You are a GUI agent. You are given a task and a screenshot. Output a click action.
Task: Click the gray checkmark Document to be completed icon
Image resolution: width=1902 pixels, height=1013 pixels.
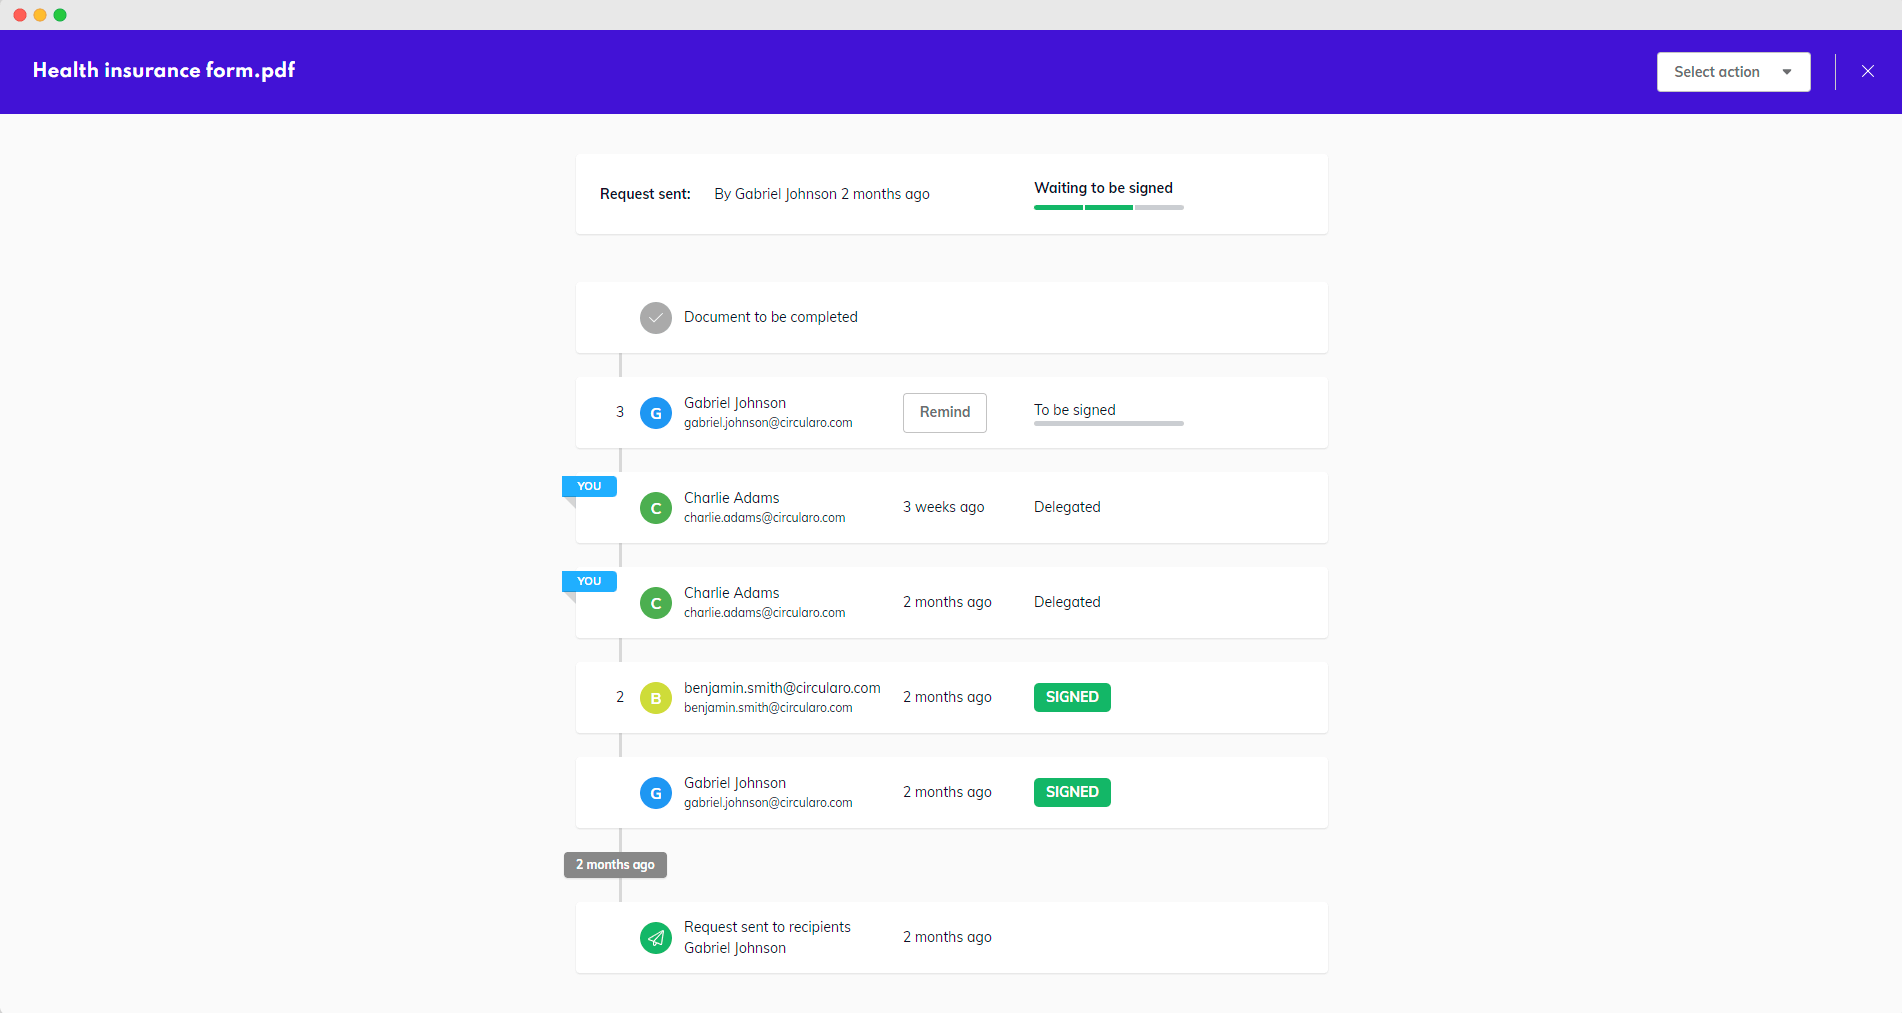pyautogui.click(x=655, y=318)
